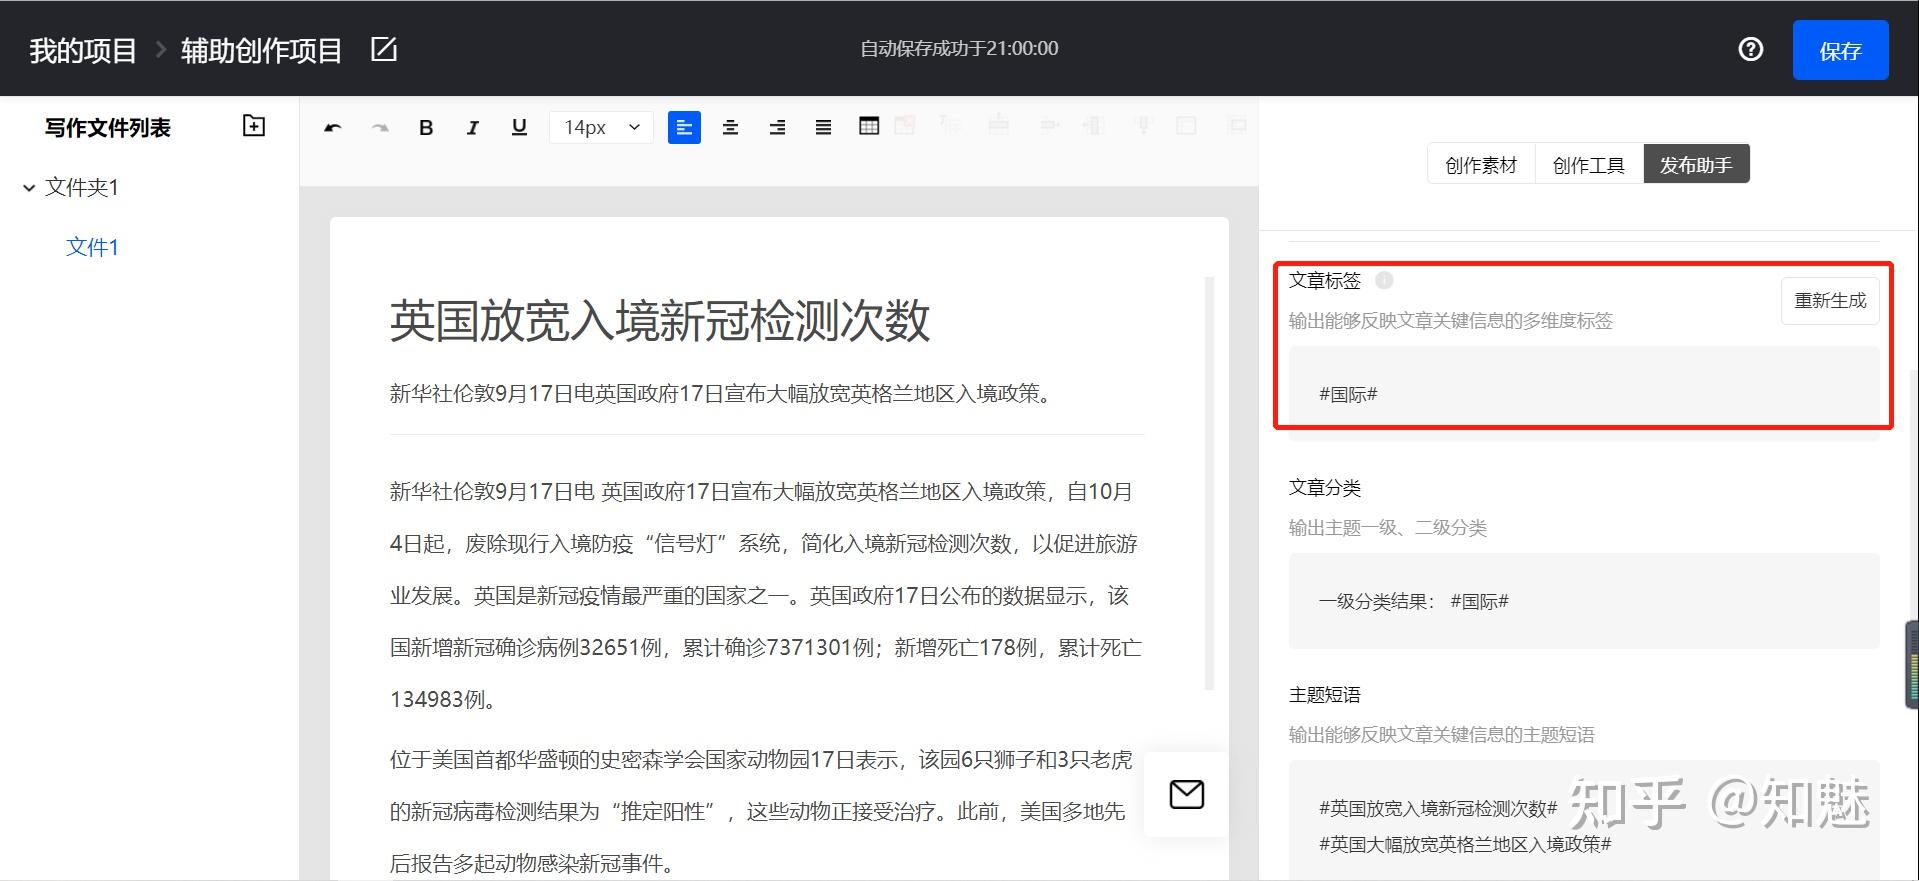Image resolution: width=1919 pixels, height=881 pixels.
Task: Click the insert table icon
Action: click(869, 126)
